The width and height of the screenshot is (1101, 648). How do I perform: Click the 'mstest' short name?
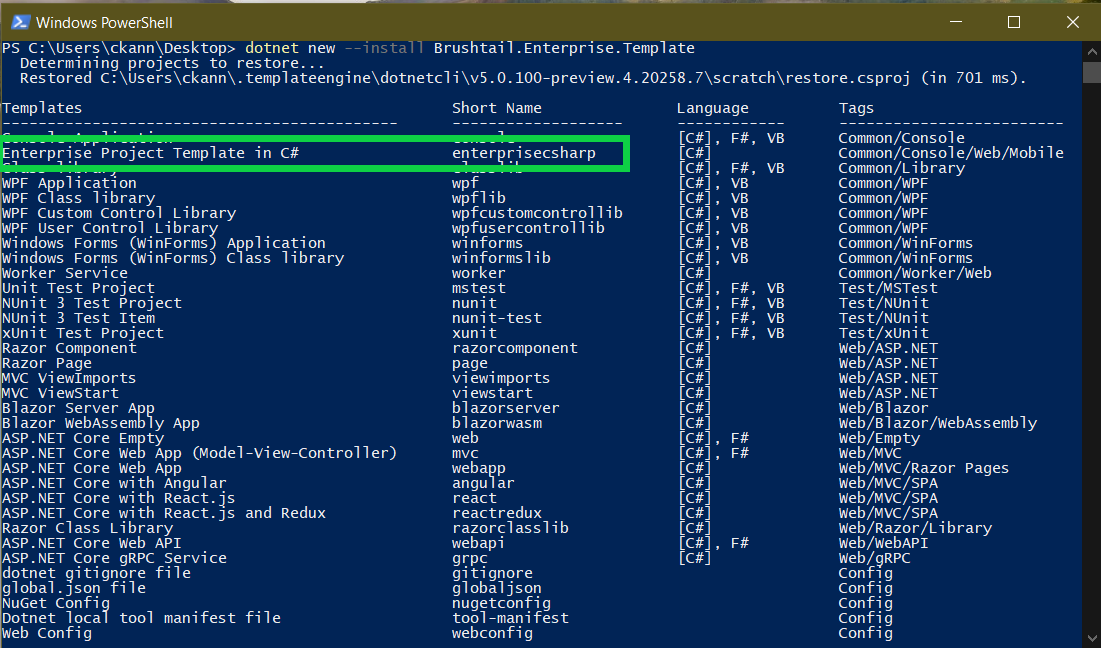click(x=479, y=289)
